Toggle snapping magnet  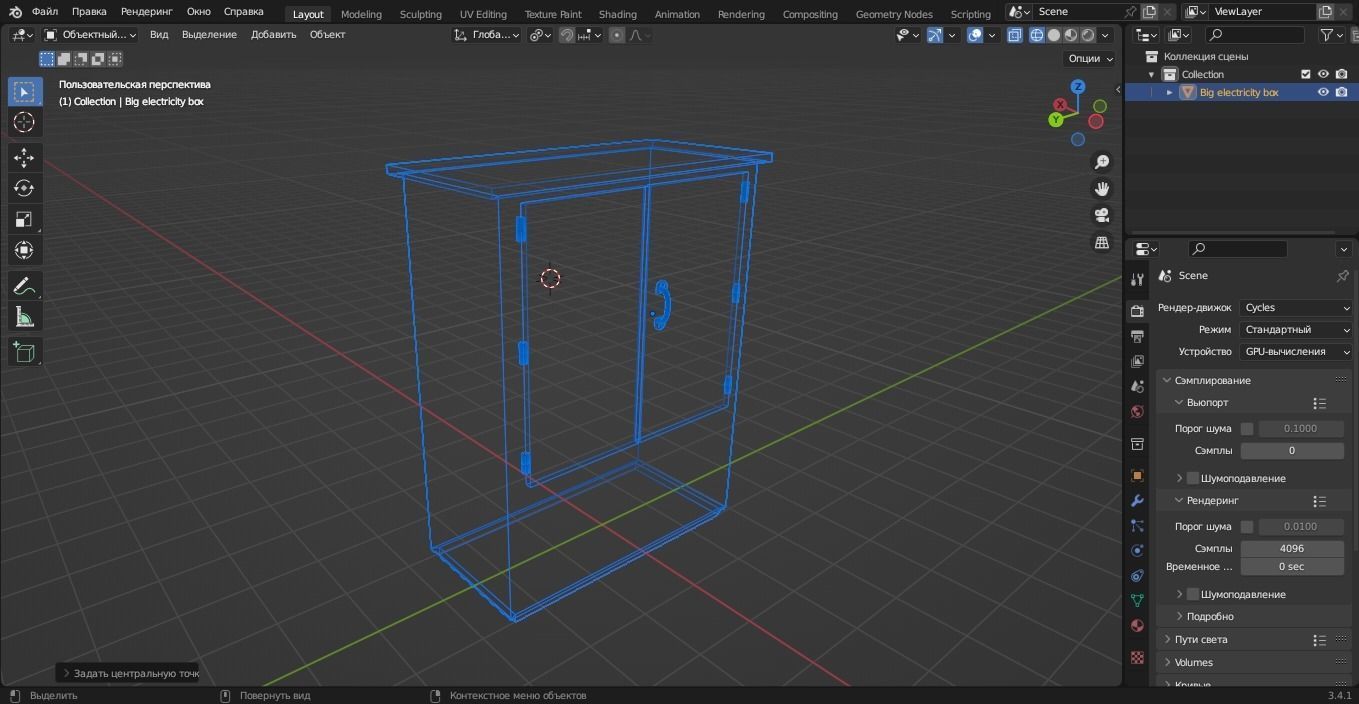pos(567,35)
